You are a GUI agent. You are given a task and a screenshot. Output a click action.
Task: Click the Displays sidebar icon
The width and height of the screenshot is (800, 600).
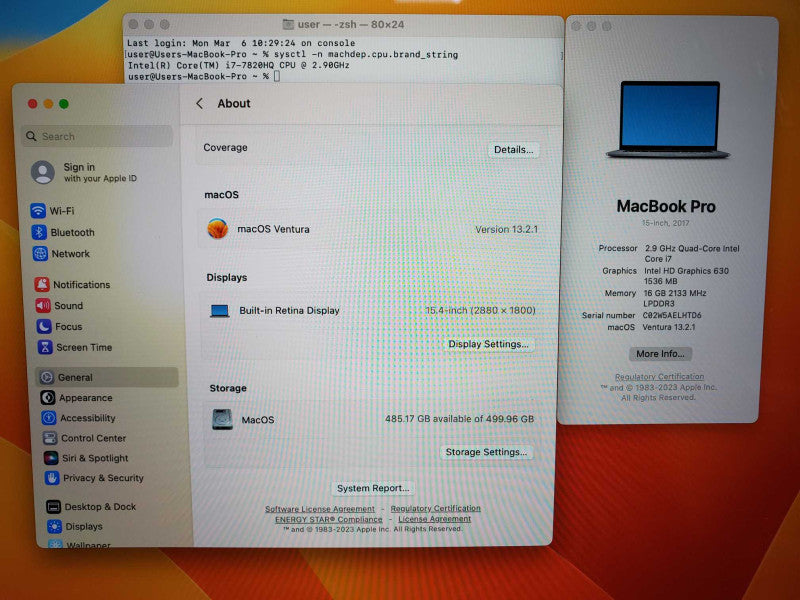tap(54, 526)
